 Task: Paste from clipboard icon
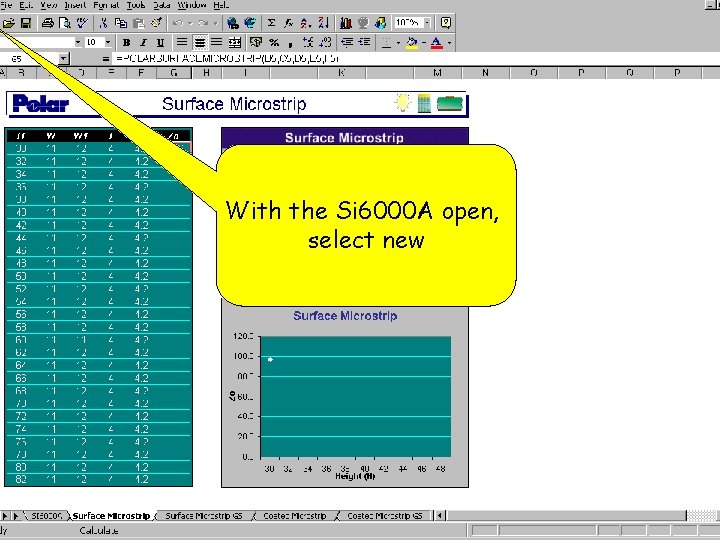tap(138, 23)
